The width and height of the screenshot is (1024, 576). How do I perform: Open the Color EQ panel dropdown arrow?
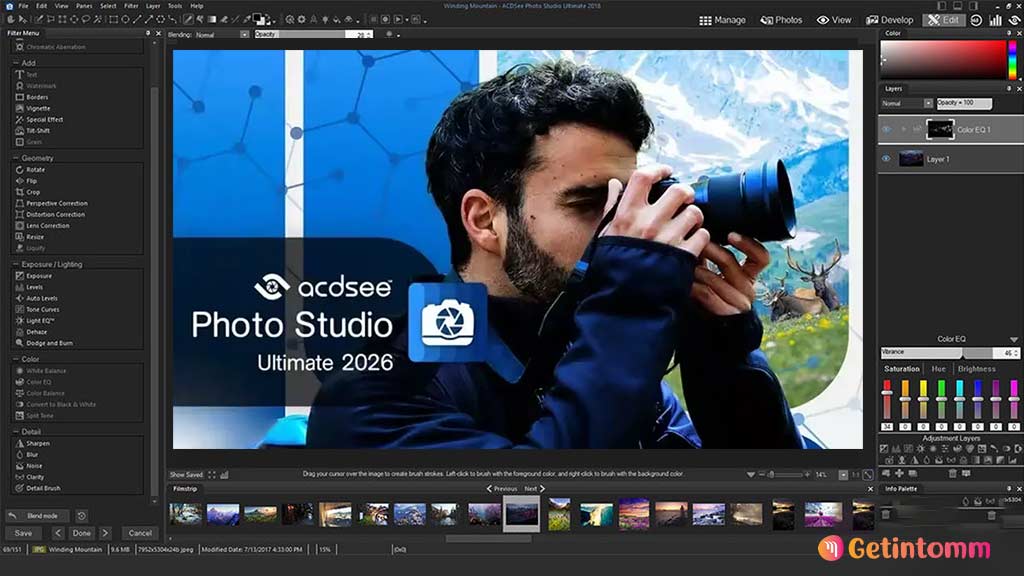click(1014, 340)
